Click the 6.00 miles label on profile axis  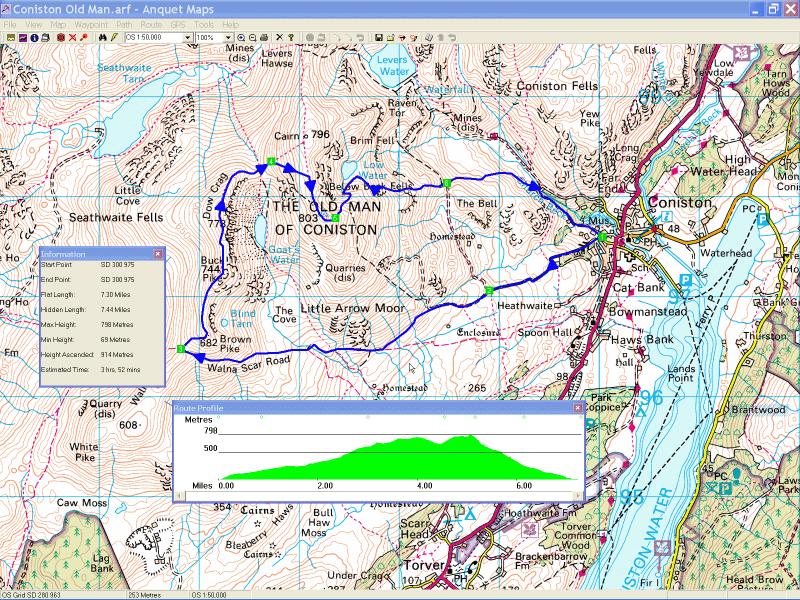pyautogui.click(x=524, y=486)
